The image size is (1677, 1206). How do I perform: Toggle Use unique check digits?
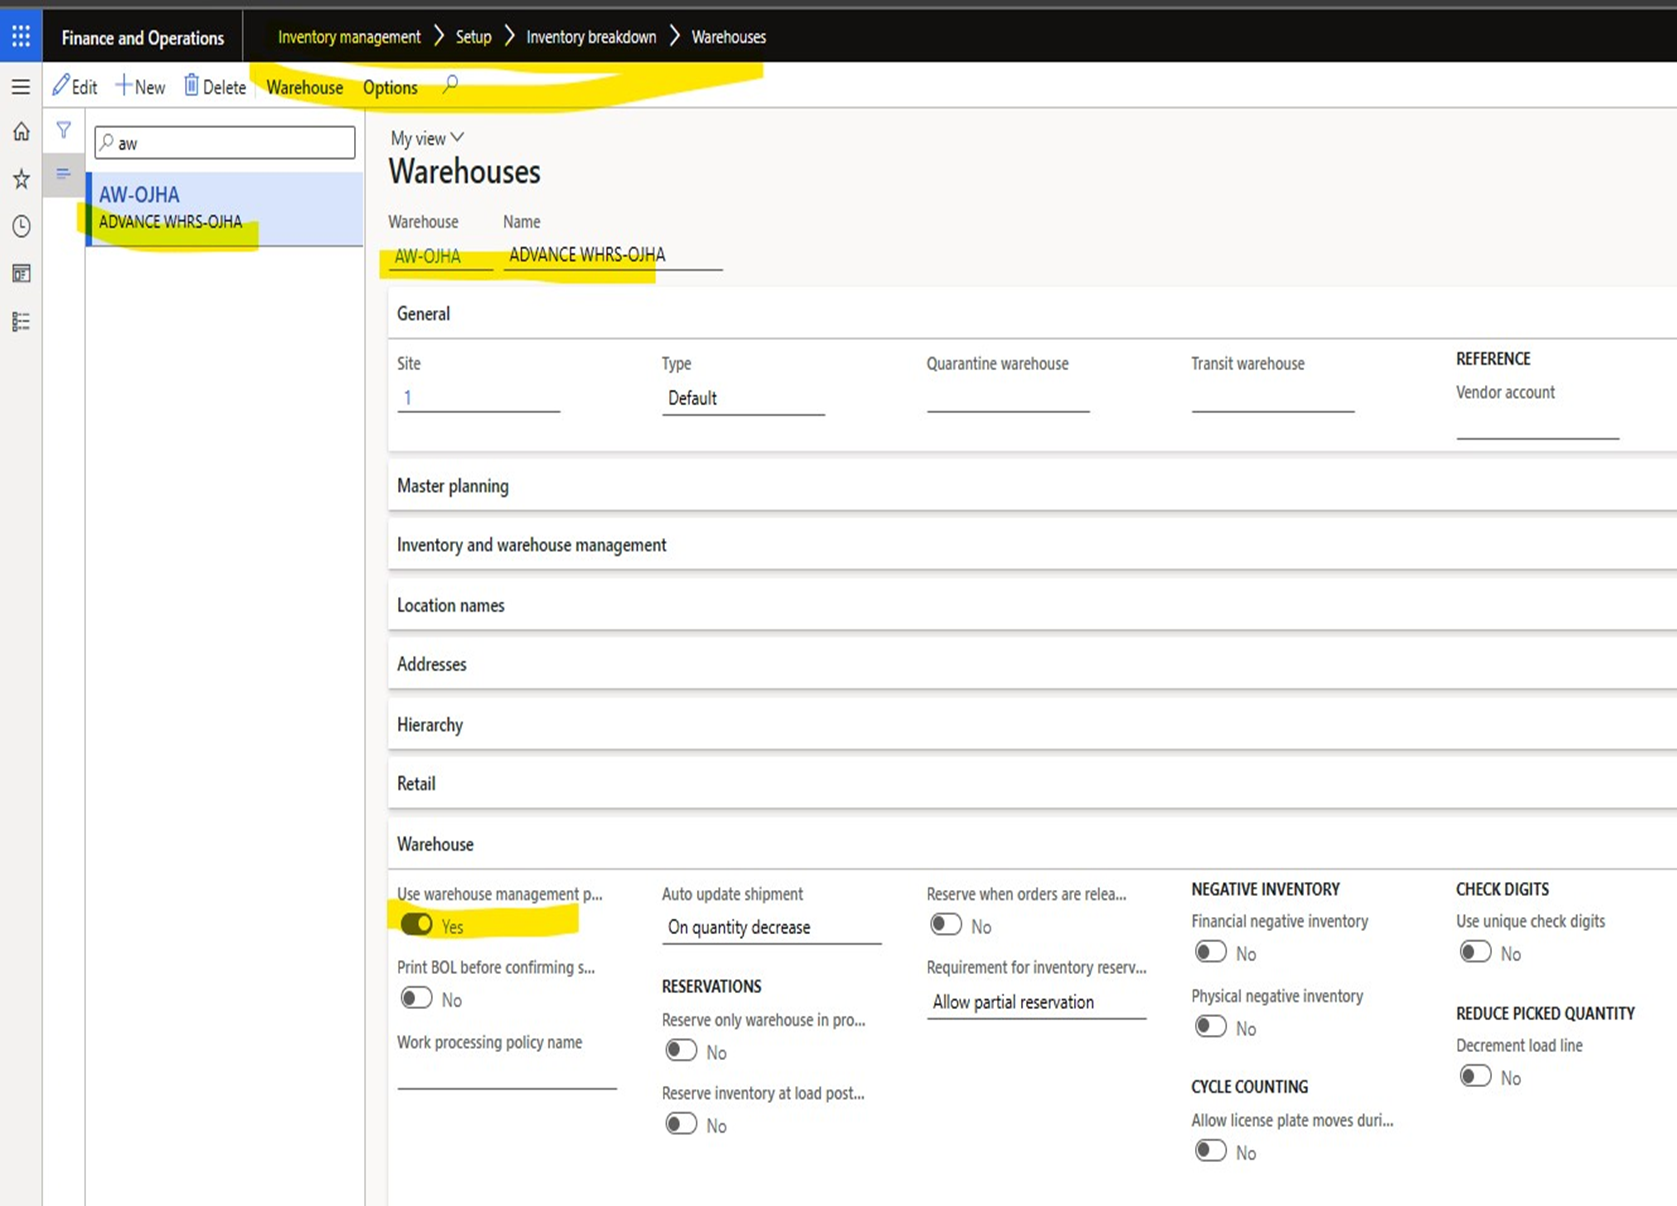click(x=1475, y=952)
